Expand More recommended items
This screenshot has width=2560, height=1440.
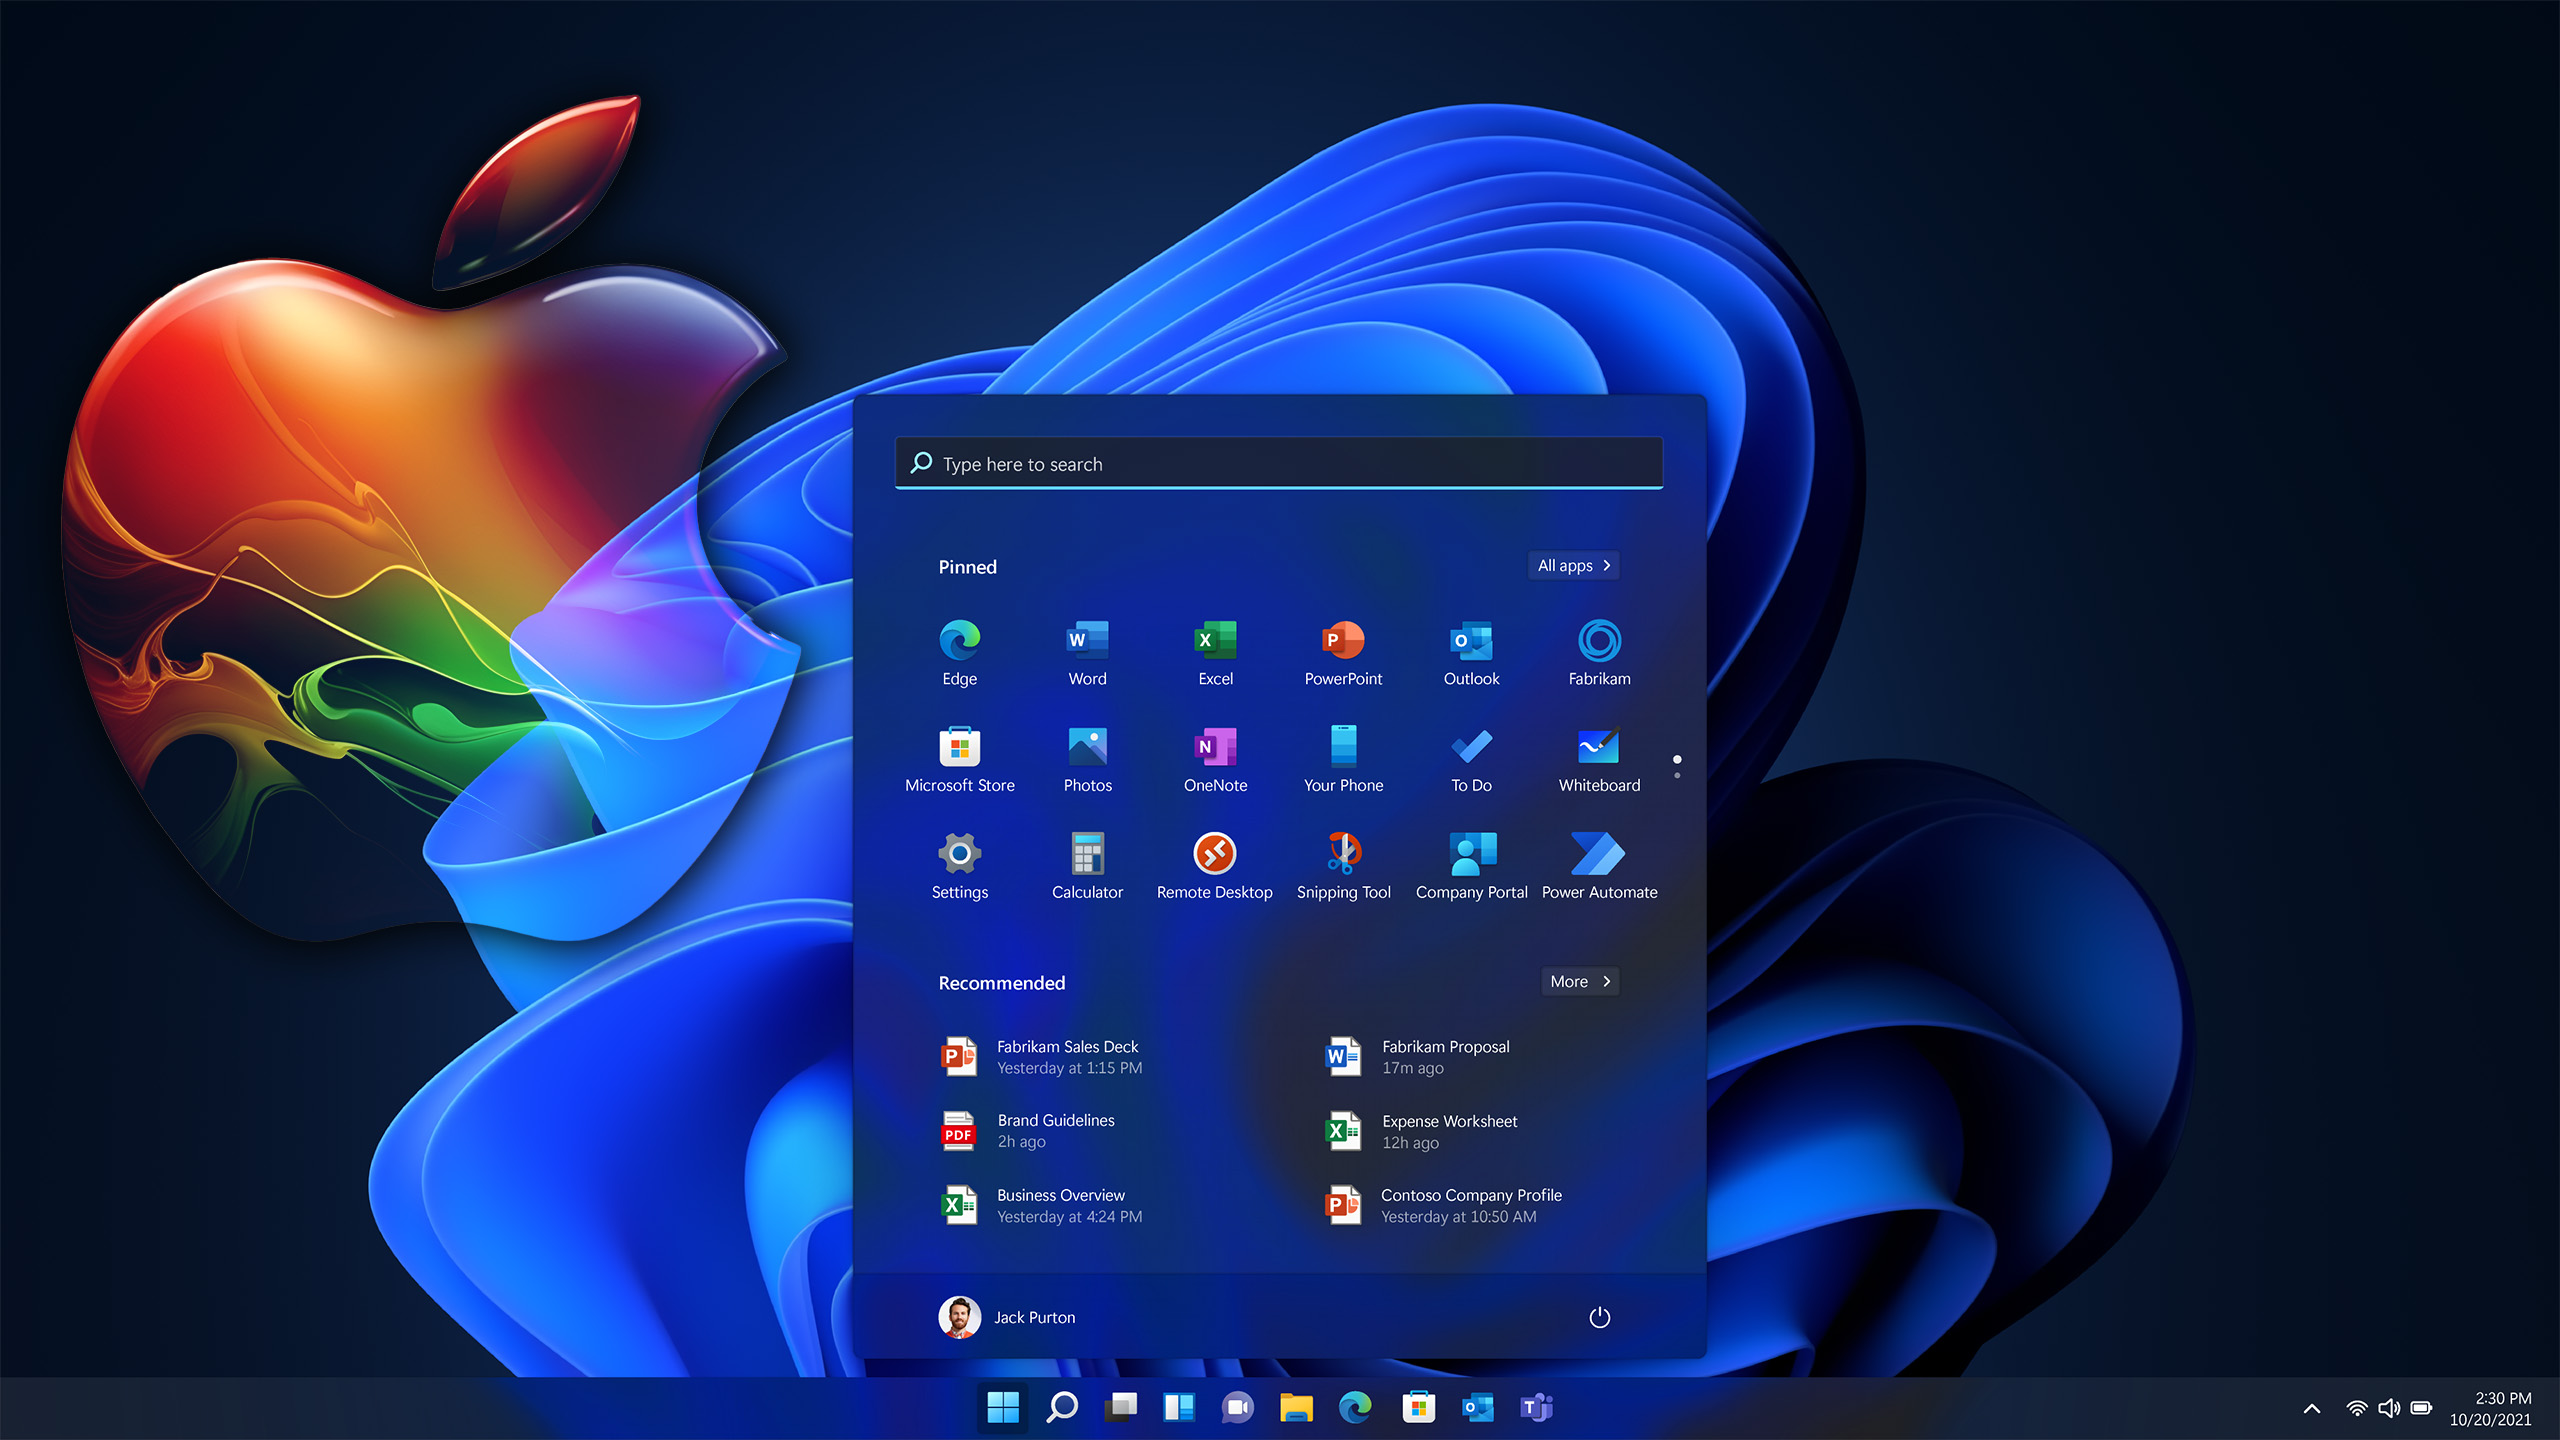1579,981
